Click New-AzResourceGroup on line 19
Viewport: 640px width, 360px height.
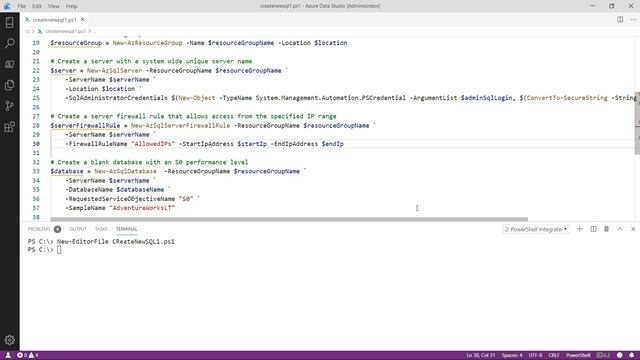[x=147, y=43]
